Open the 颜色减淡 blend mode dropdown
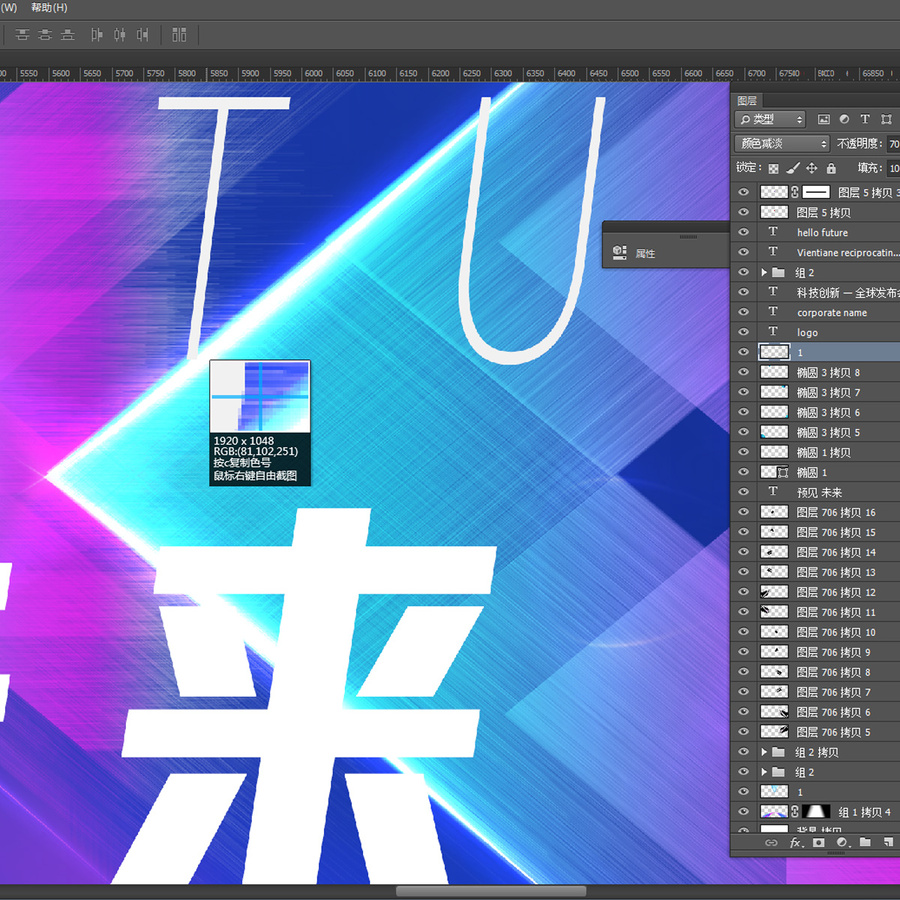Viewport: 900px width, 900px height. click(x=782, y=143)
